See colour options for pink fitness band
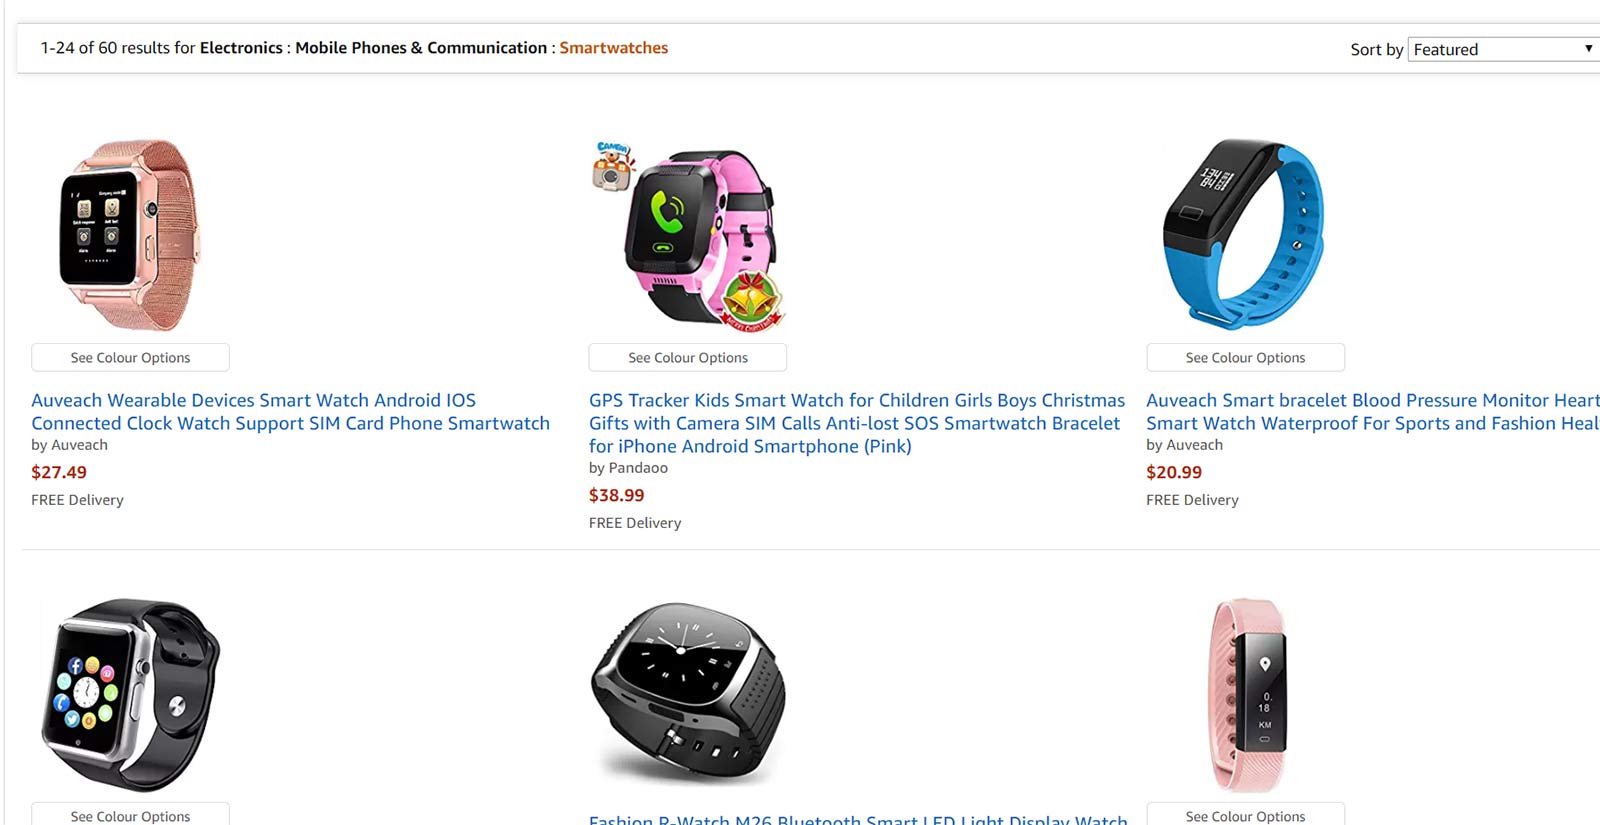 pyautogui.click(x=1245, y=816)
